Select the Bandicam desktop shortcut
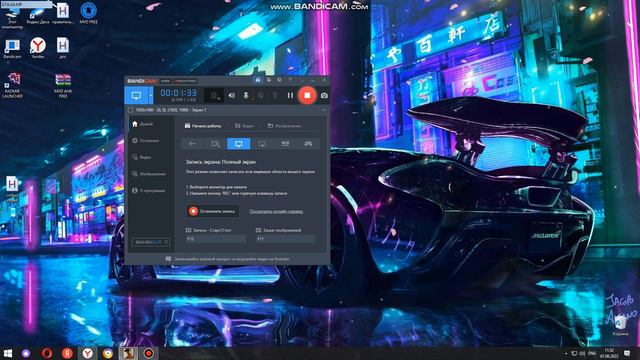 coord(12,48)
